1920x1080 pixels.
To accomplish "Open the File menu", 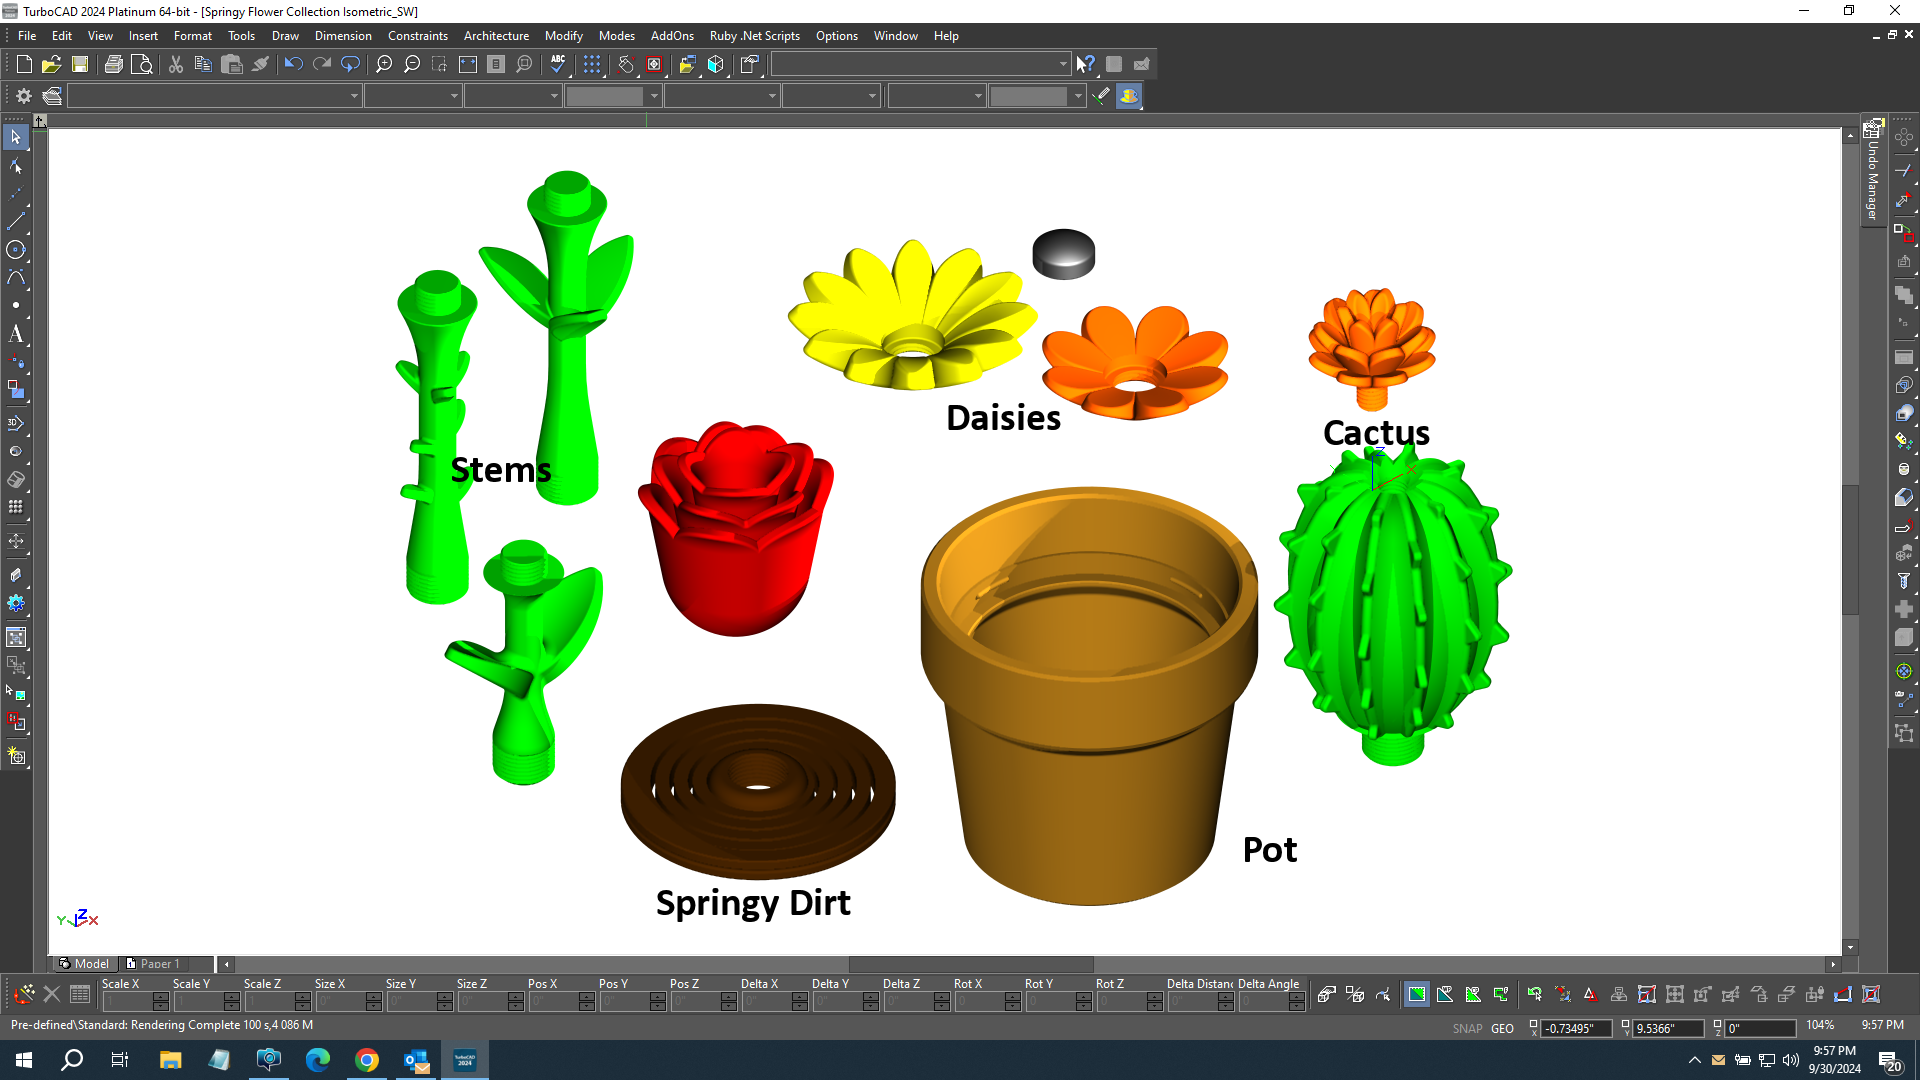I will [x=28, y=36].
